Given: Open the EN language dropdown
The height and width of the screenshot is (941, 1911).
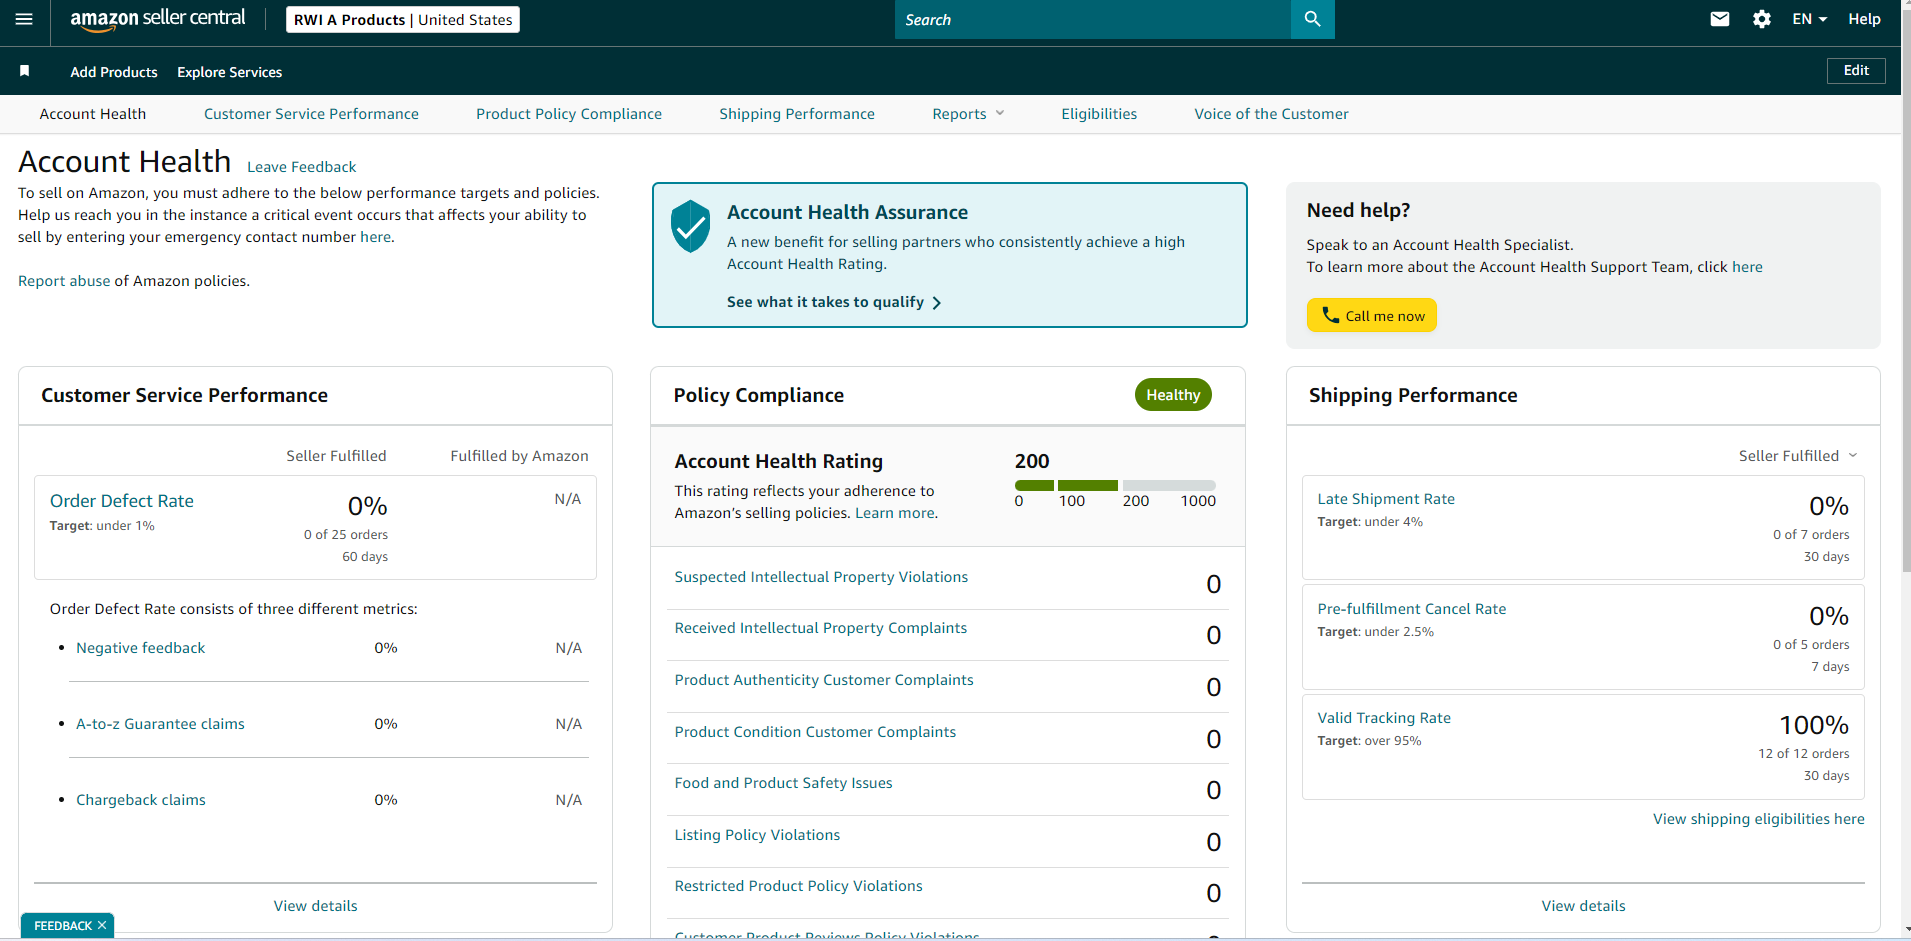Looking at the screenshot, I should coord(1809,19).
